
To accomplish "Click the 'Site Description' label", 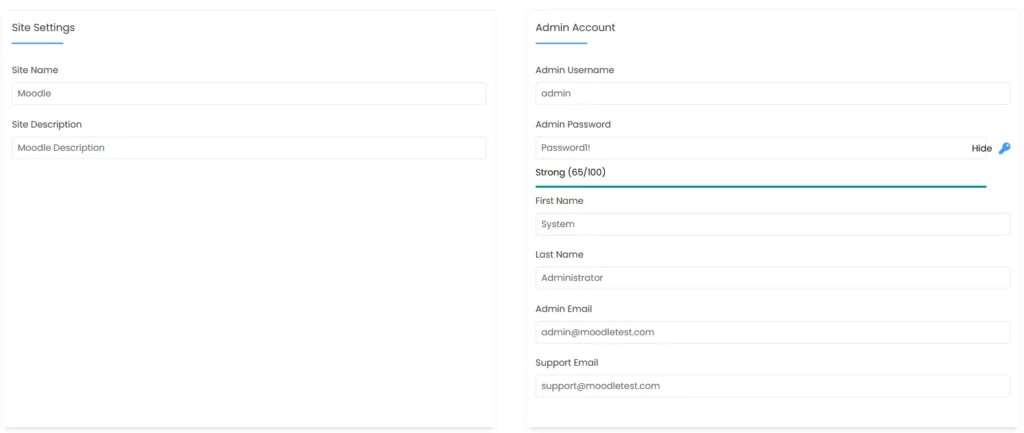I will coord(46,124).
